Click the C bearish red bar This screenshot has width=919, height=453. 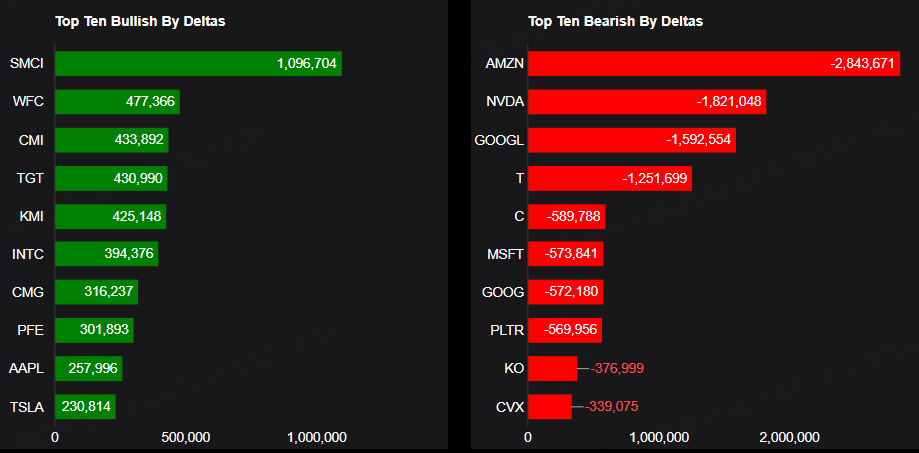[567, 216]
